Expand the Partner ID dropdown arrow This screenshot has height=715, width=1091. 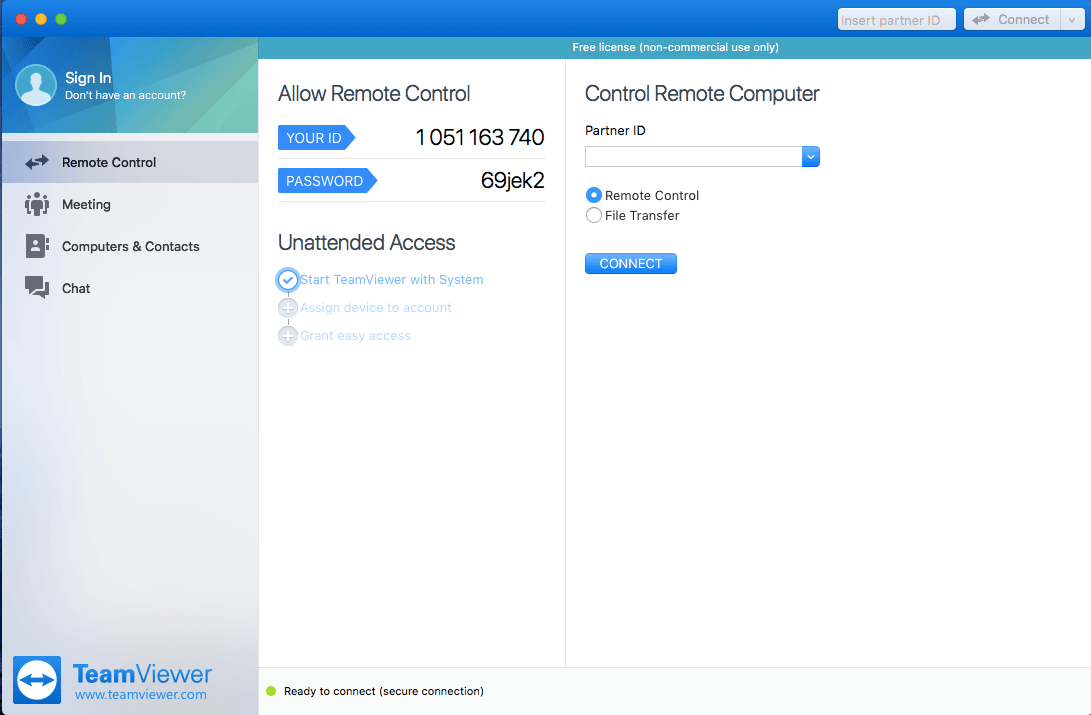[811, 157]
